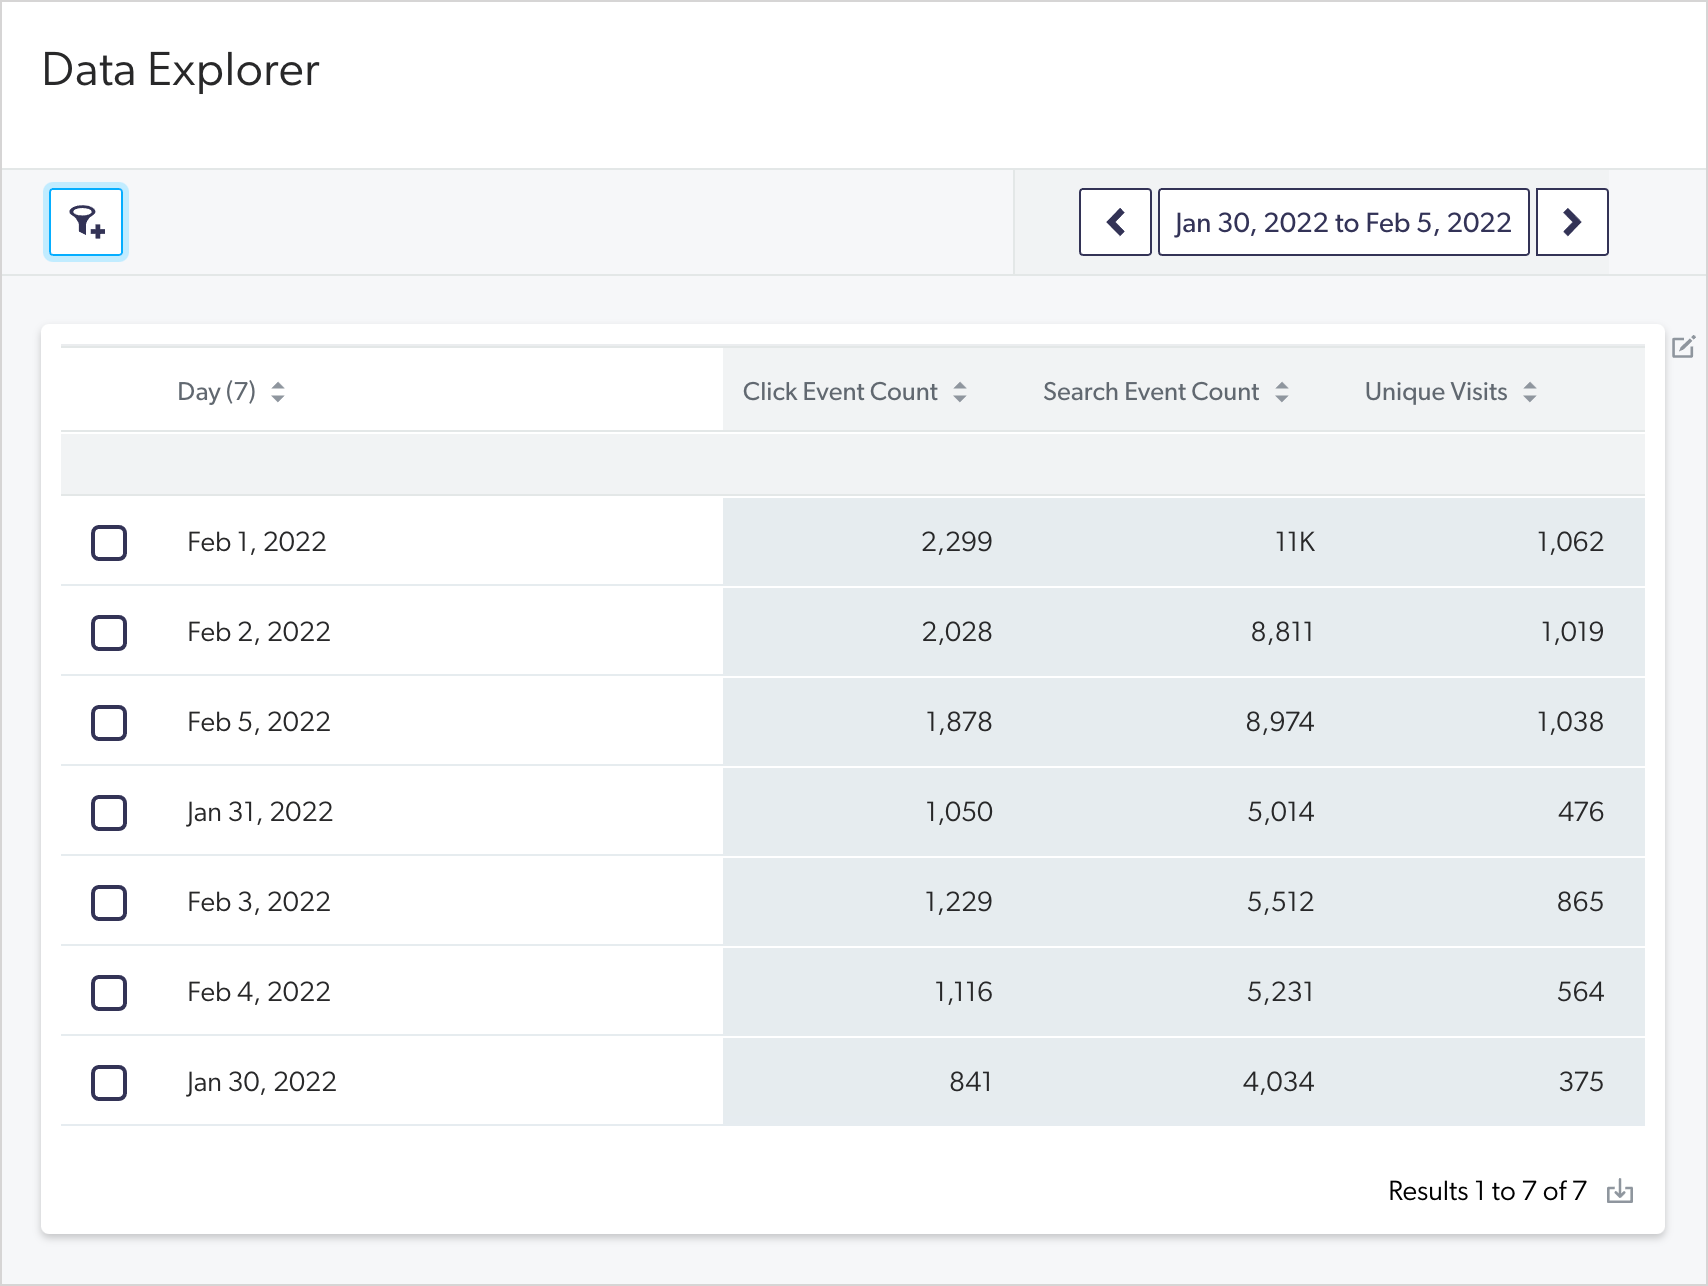Check the checkbox for Feb 1, 2022

109,542
